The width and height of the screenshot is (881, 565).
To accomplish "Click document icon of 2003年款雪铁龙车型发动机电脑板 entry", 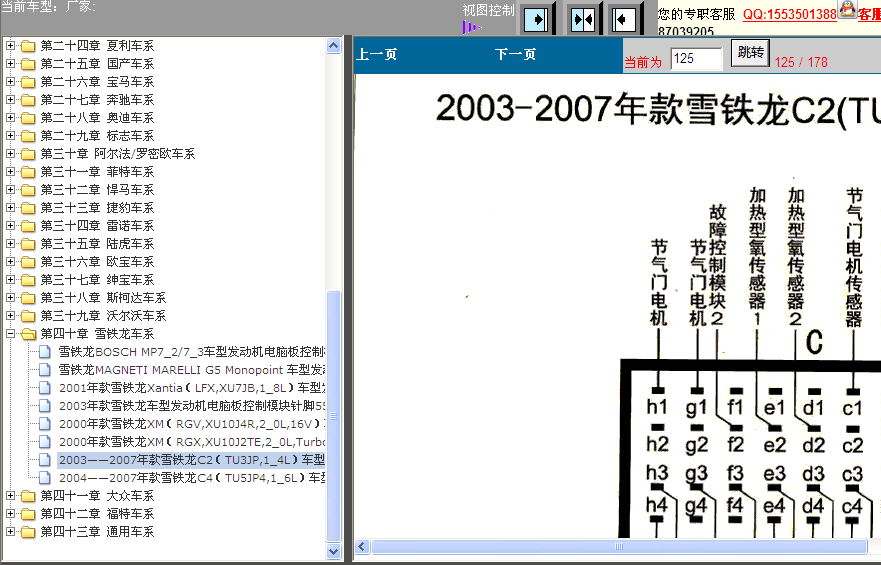I will coord(44,405).
